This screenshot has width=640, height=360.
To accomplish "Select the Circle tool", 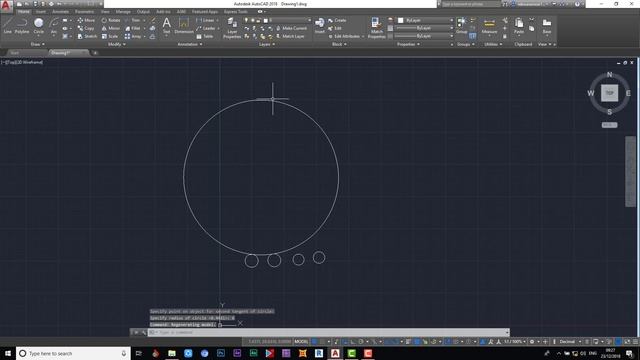I will pyautogui.click(x=39, y=26).
